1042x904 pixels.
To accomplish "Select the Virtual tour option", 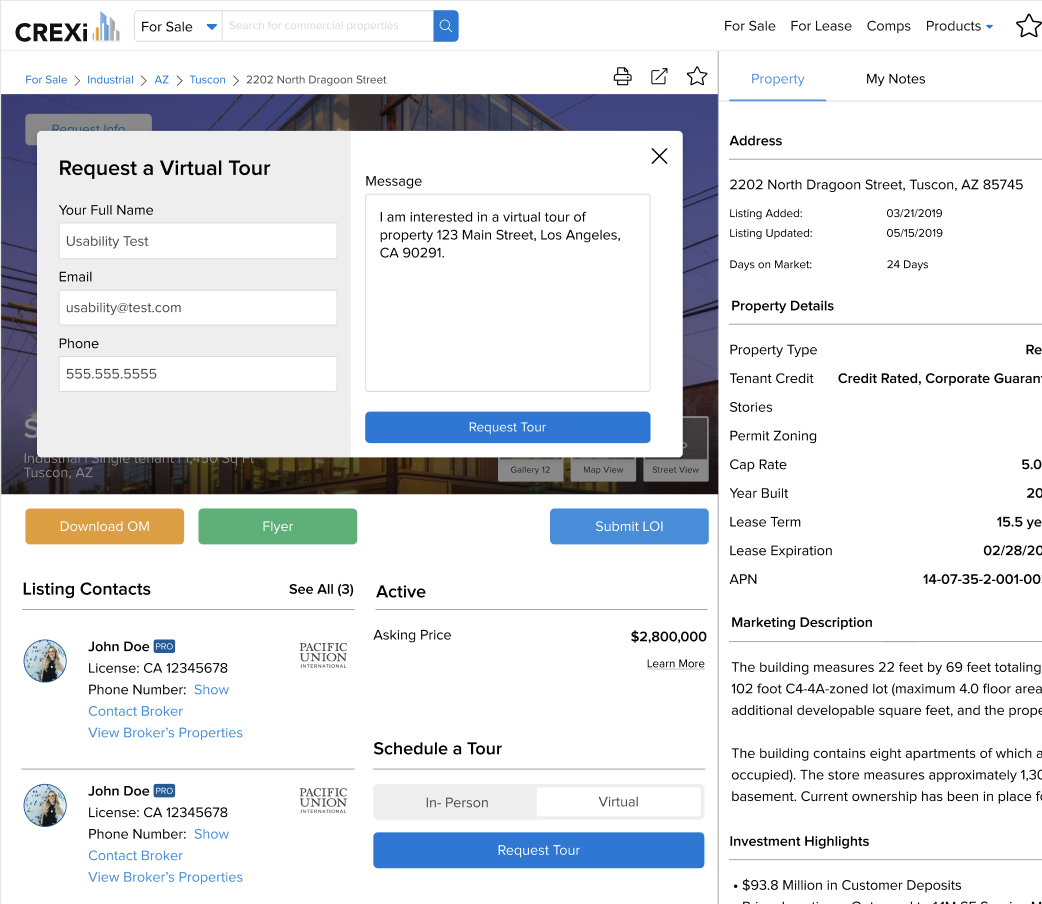I will tap(618, 802).
